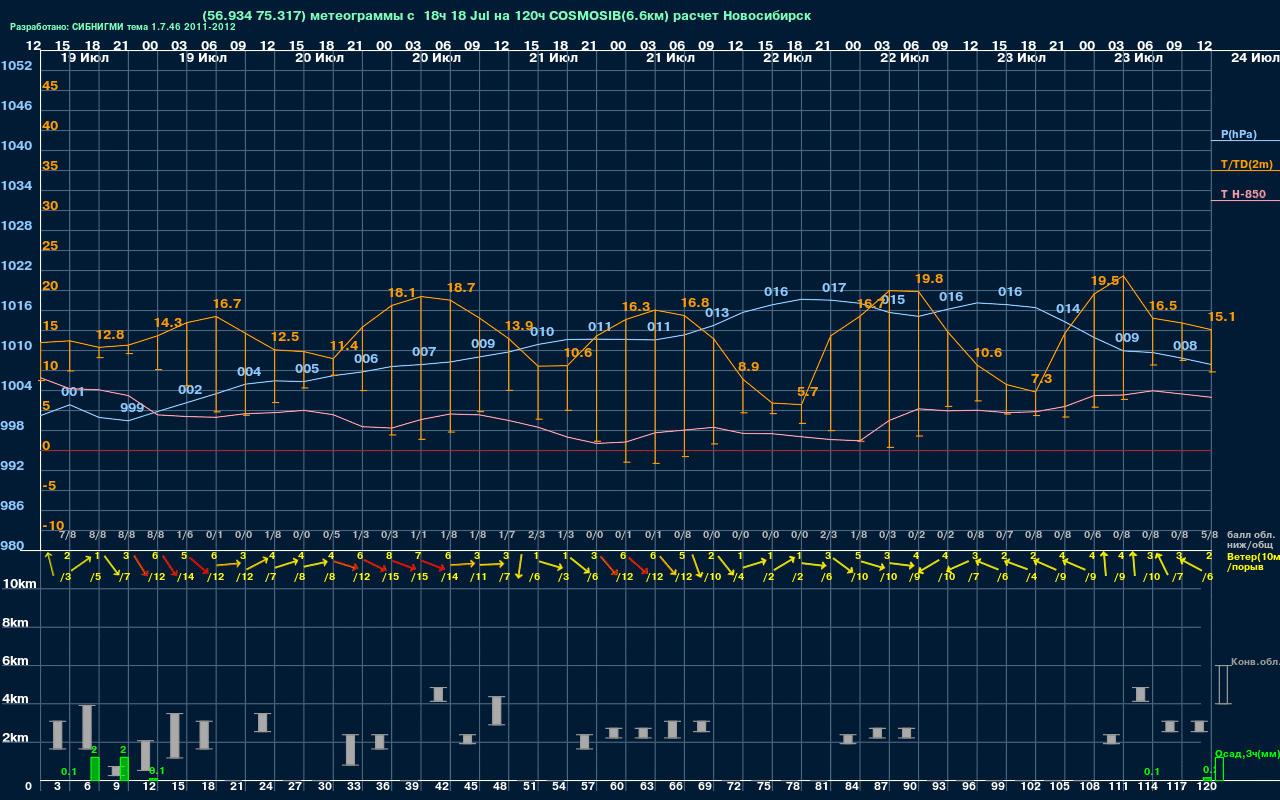Click the 12.5 temperature value
Screen dimensions: 1280x800
285,337
